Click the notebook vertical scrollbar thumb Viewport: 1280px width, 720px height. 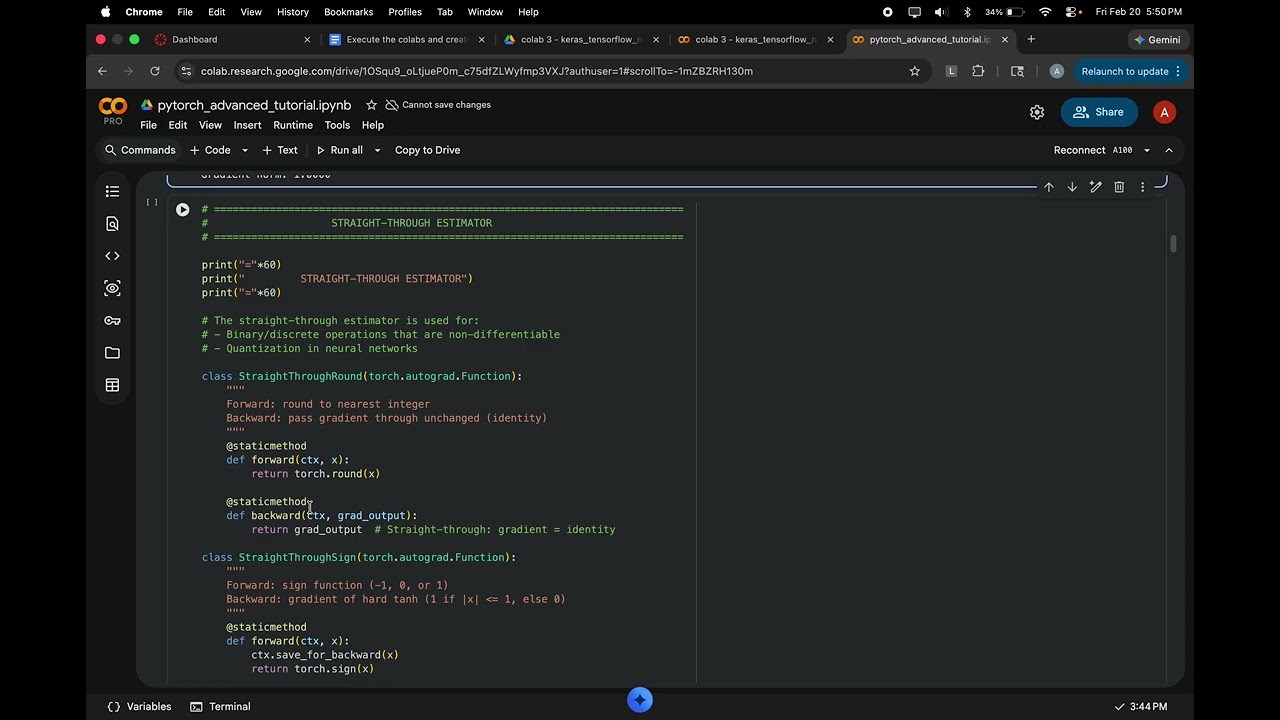pos(1173,244)
